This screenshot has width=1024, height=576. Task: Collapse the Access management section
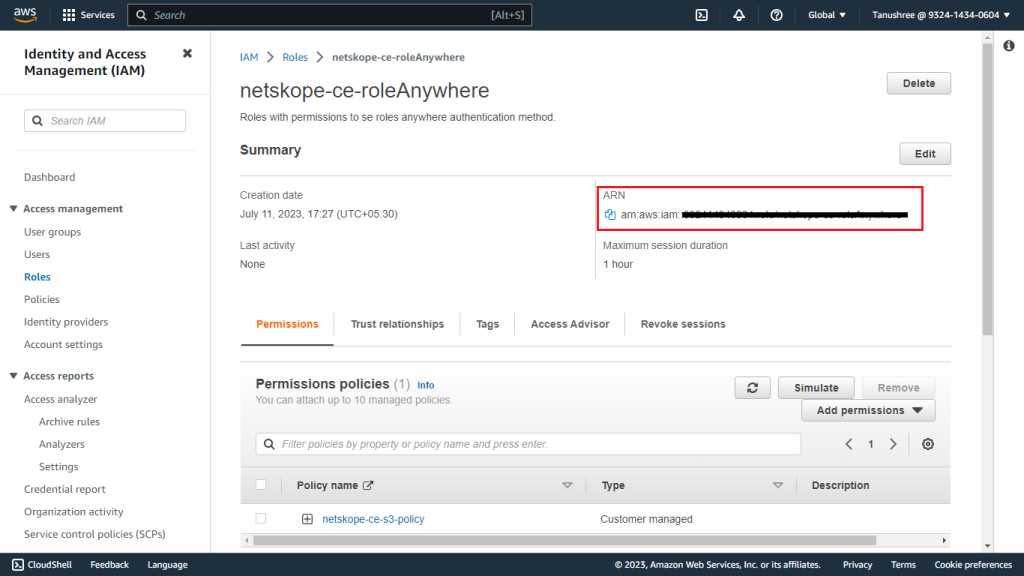click(13, 208)
